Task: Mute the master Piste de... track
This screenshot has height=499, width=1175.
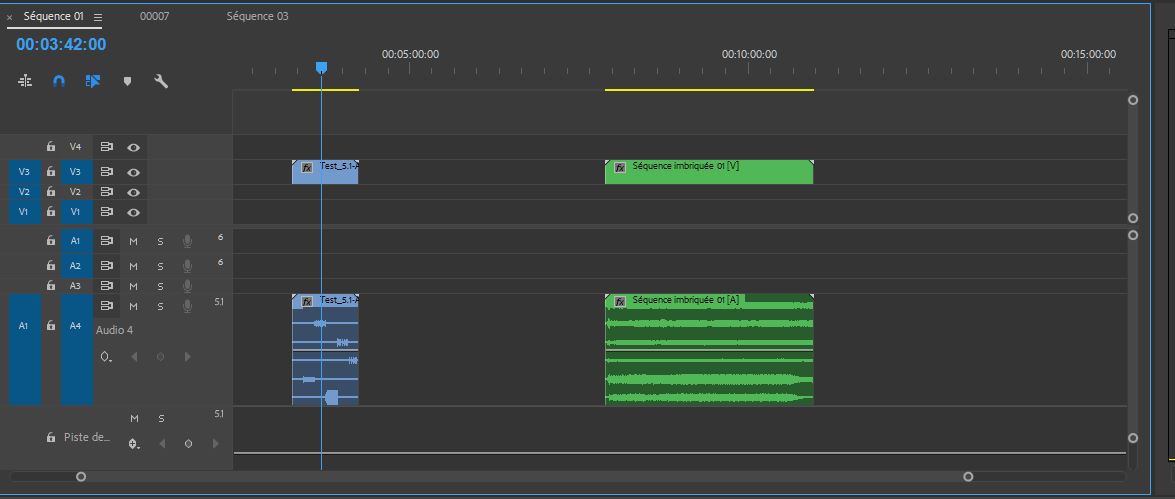Action: [x=134, y=418]
